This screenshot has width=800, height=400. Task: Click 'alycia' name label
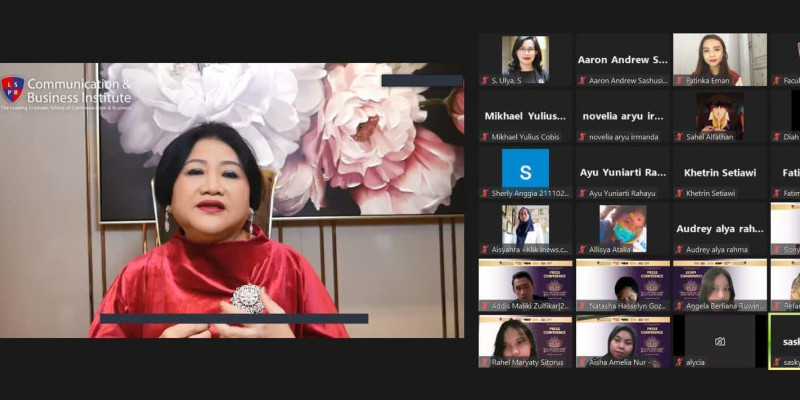click(695, 362)
